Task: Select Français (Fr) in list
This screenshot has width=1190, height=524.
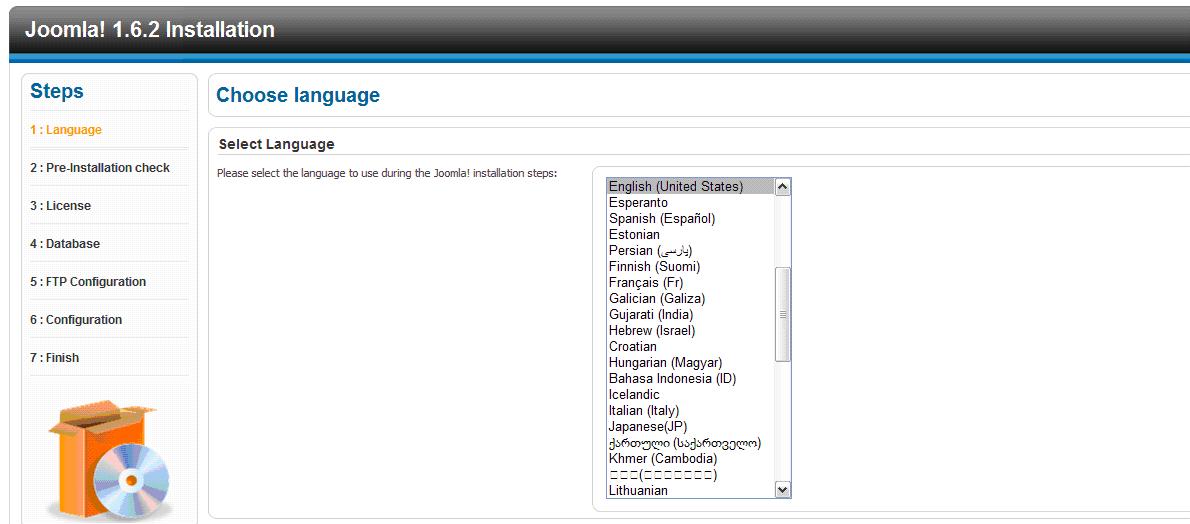Action: click(691, 283)
